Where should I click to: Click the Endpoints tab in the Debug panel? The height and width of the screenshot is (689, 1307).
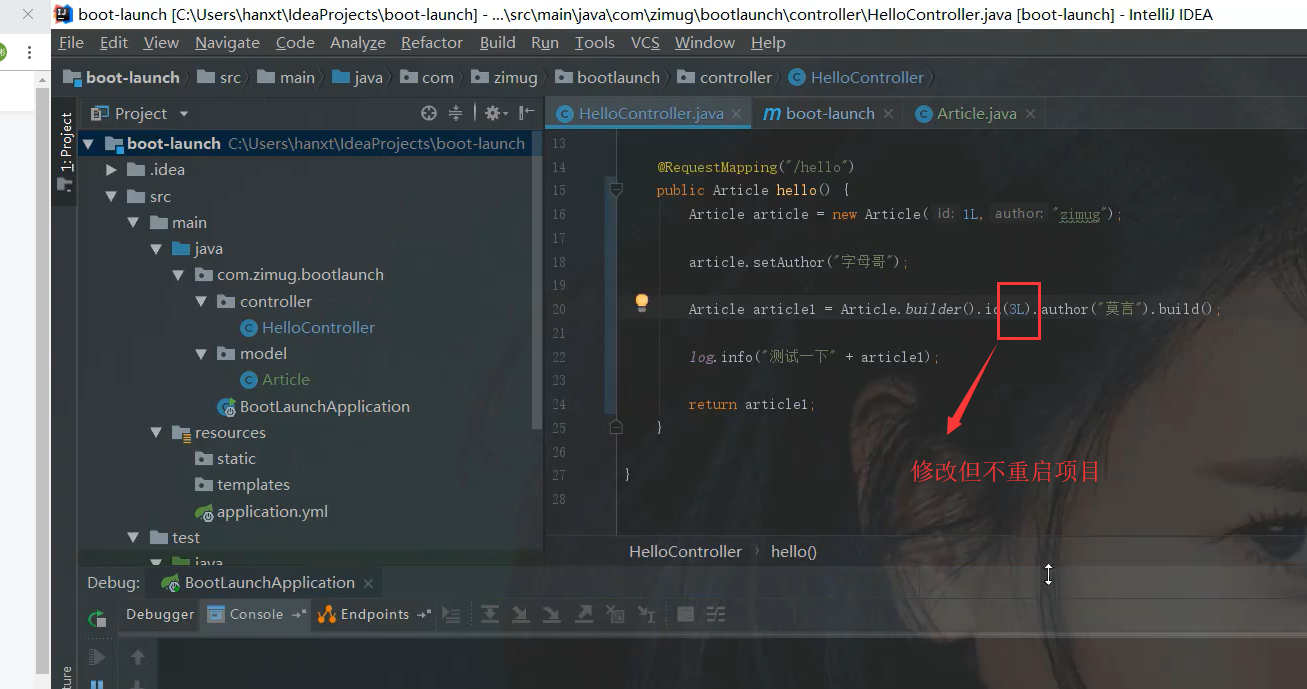click(x=374, y=614)
